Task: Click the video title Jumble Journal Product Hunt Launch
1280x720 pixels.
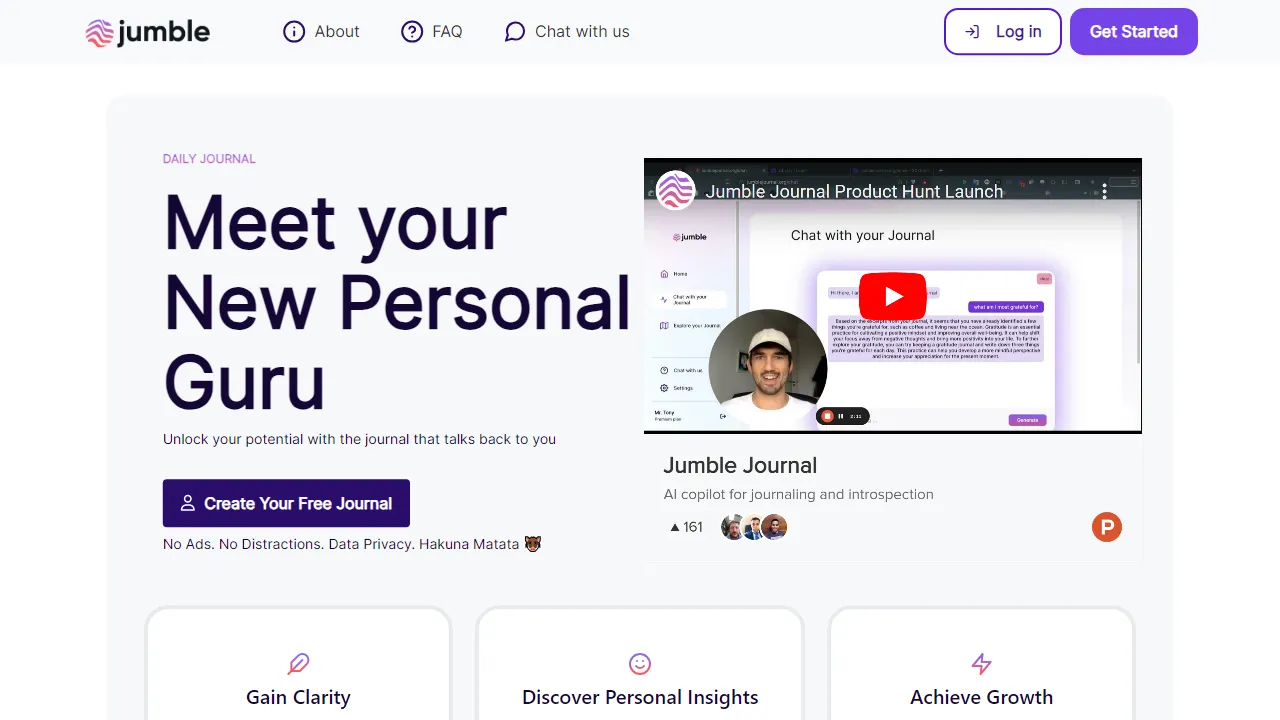Action: tap(854, 191)
